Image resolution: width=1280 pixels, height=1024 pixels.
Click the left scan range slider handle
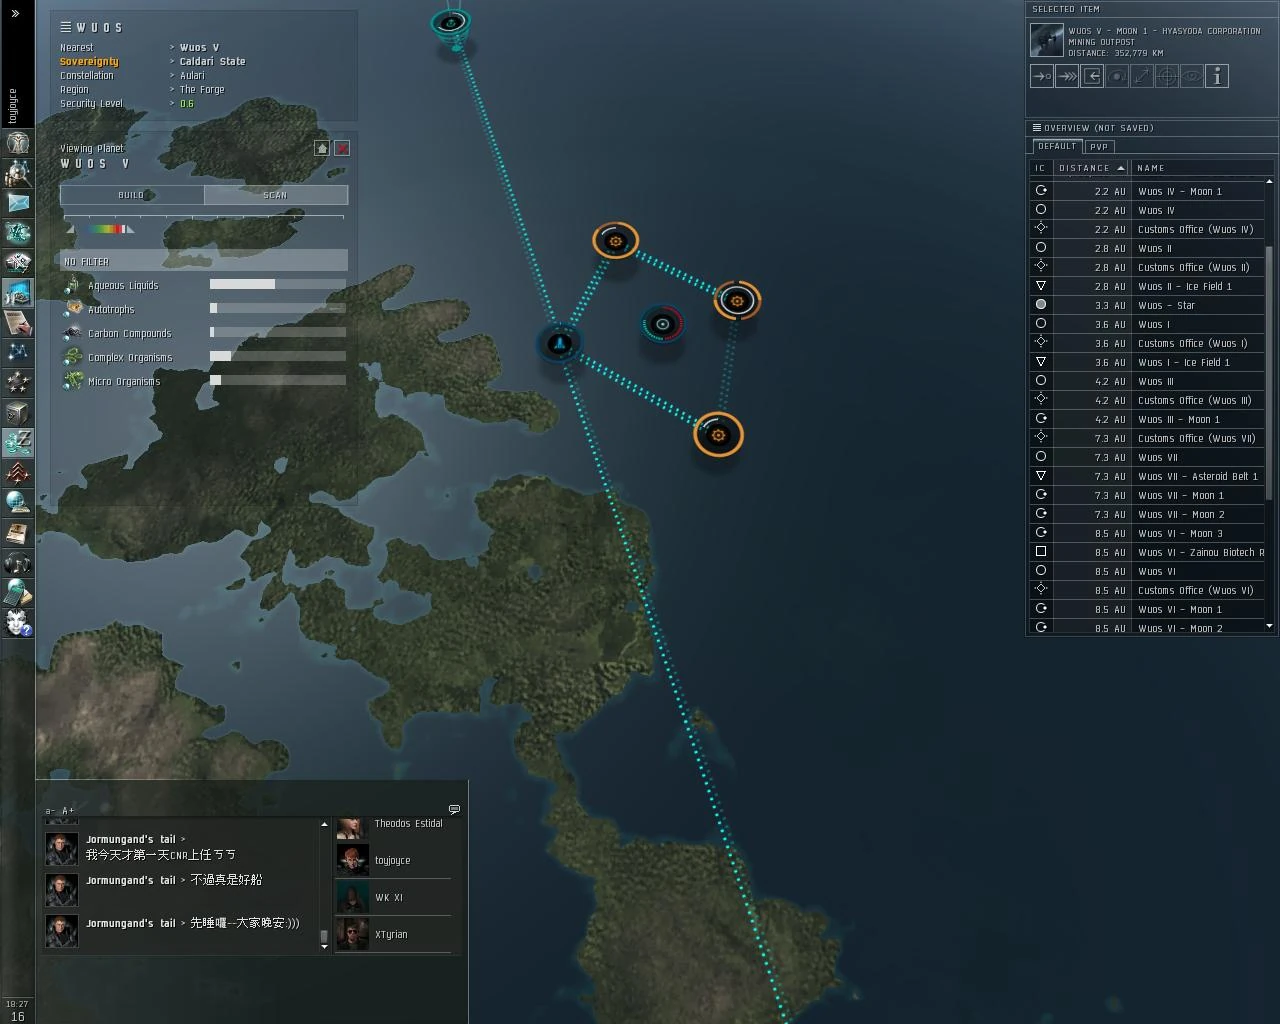pyautogui.click(x=70, y=230)
